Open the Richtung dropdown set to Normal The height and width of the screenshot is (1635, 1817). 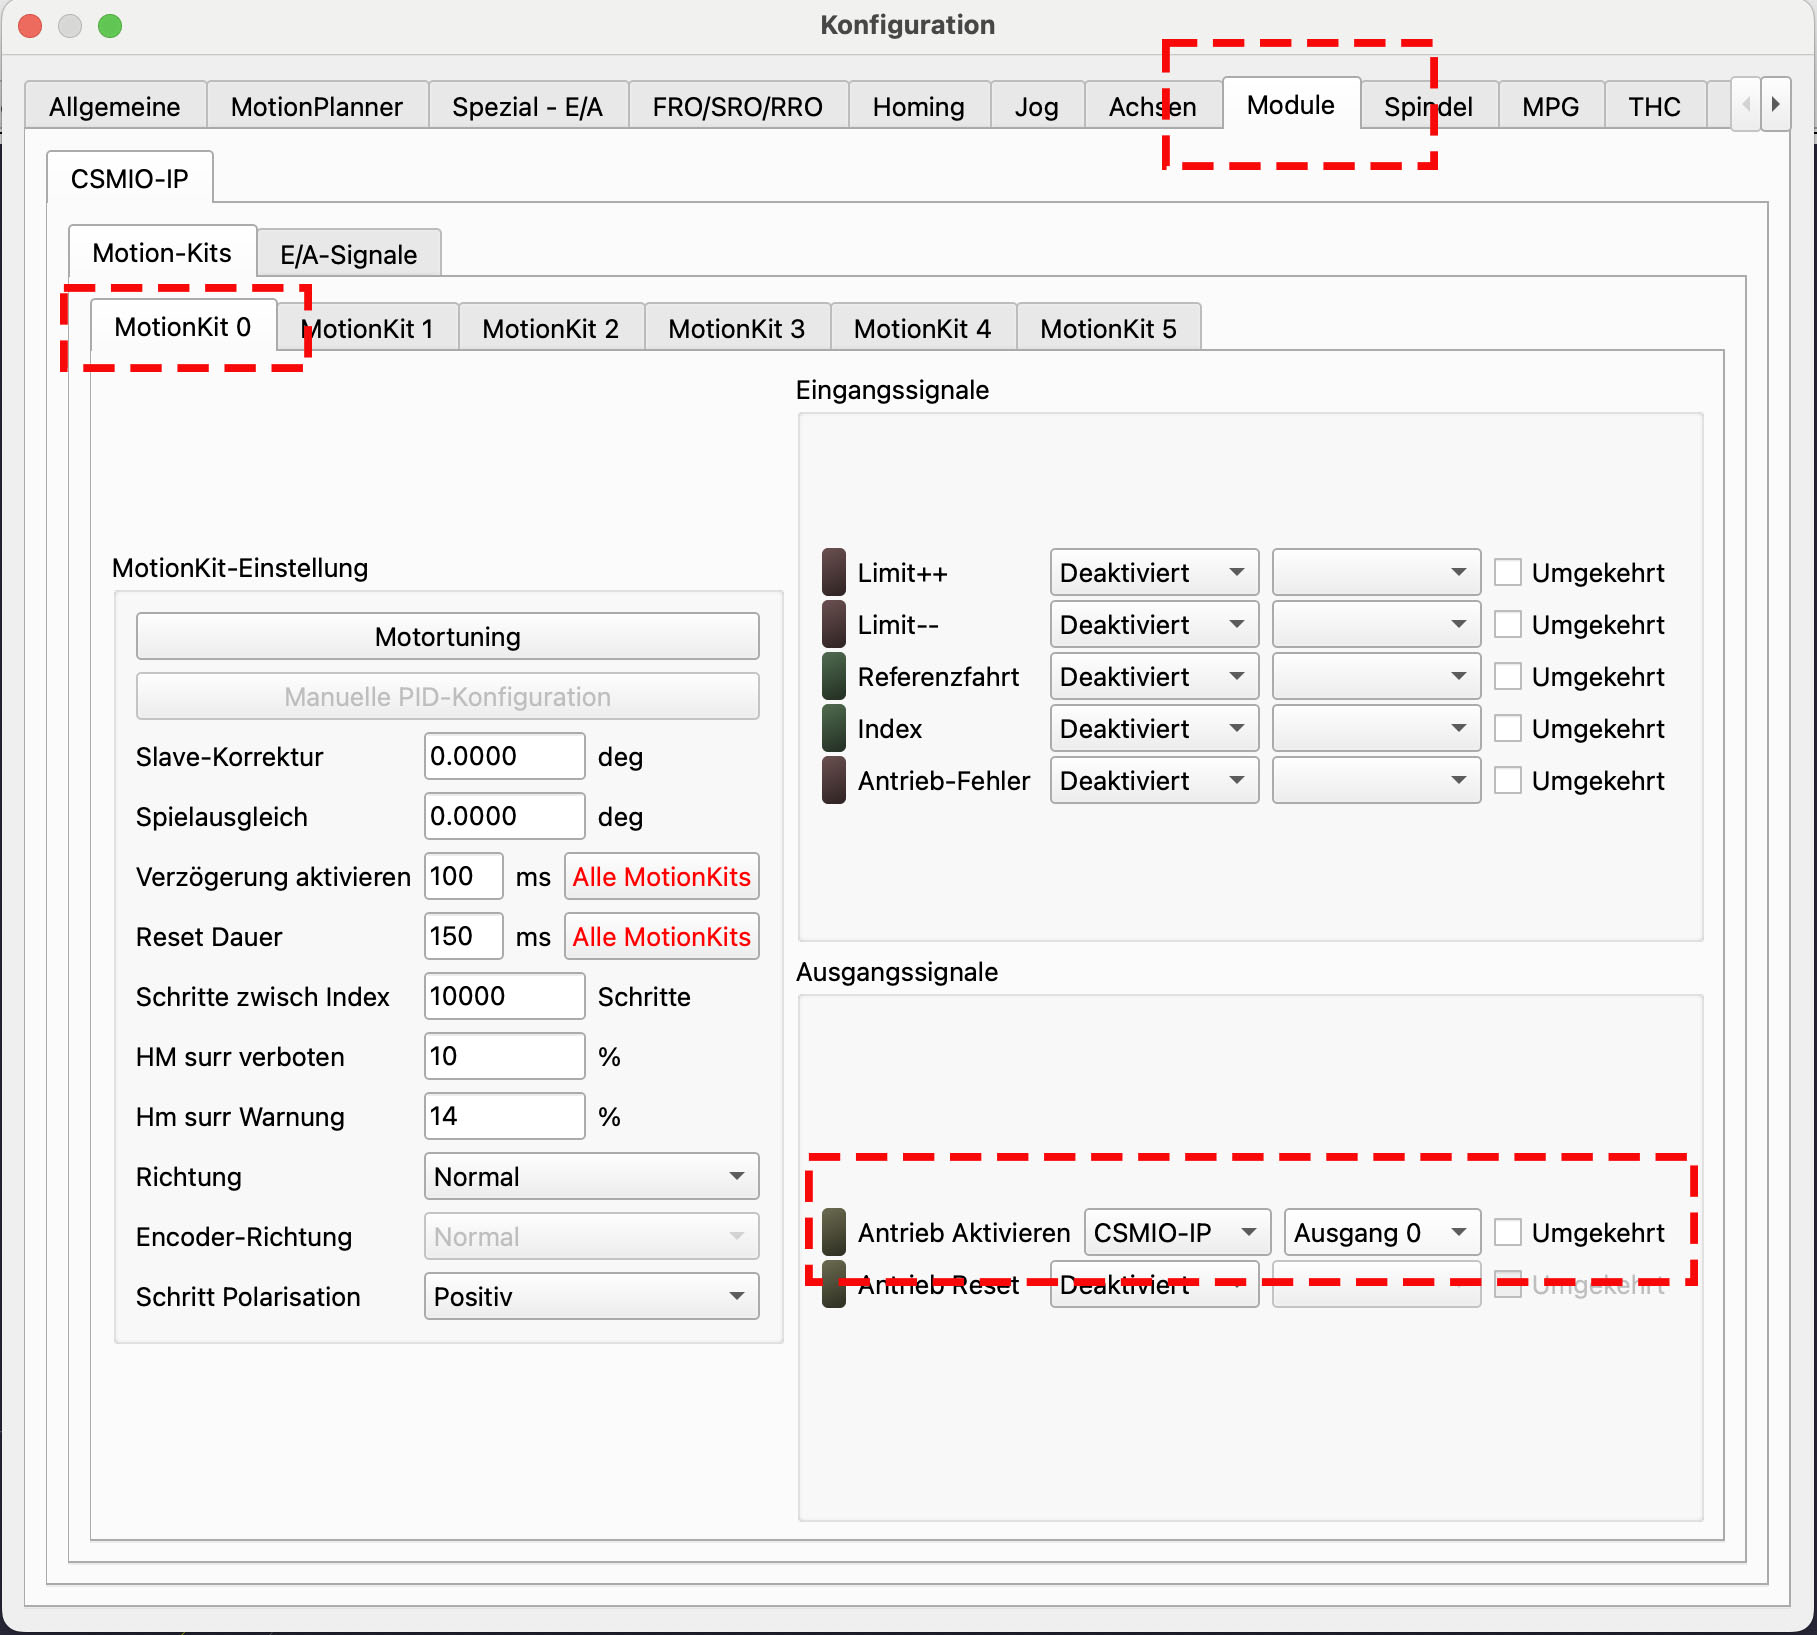[590, 1176]
